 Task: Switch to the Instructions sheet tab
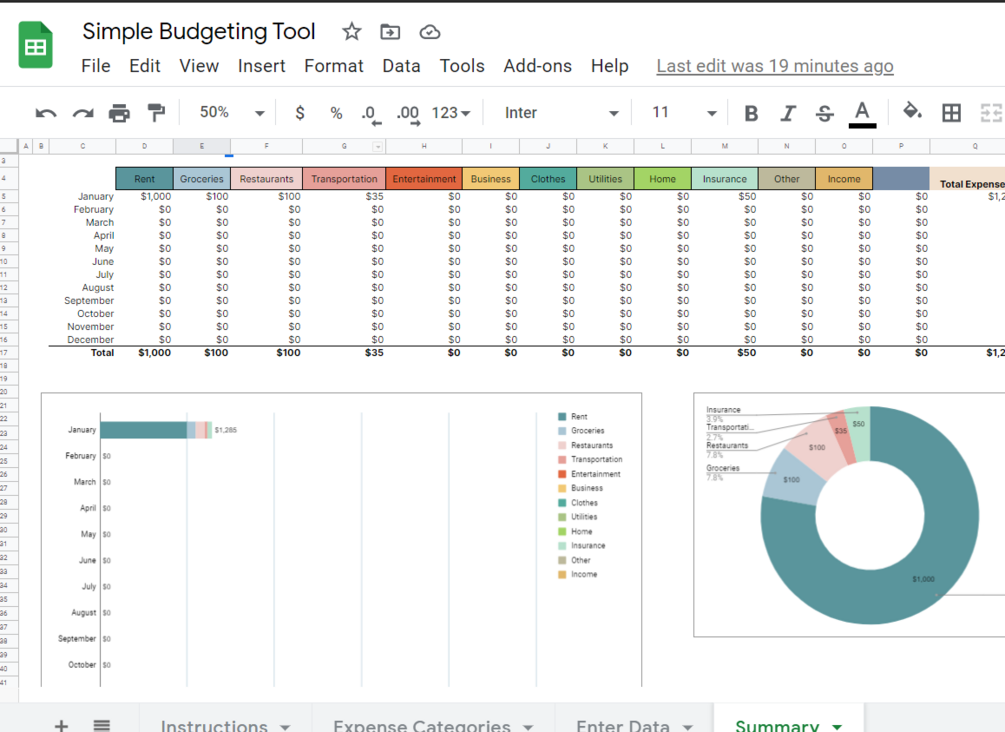point(214,725)
